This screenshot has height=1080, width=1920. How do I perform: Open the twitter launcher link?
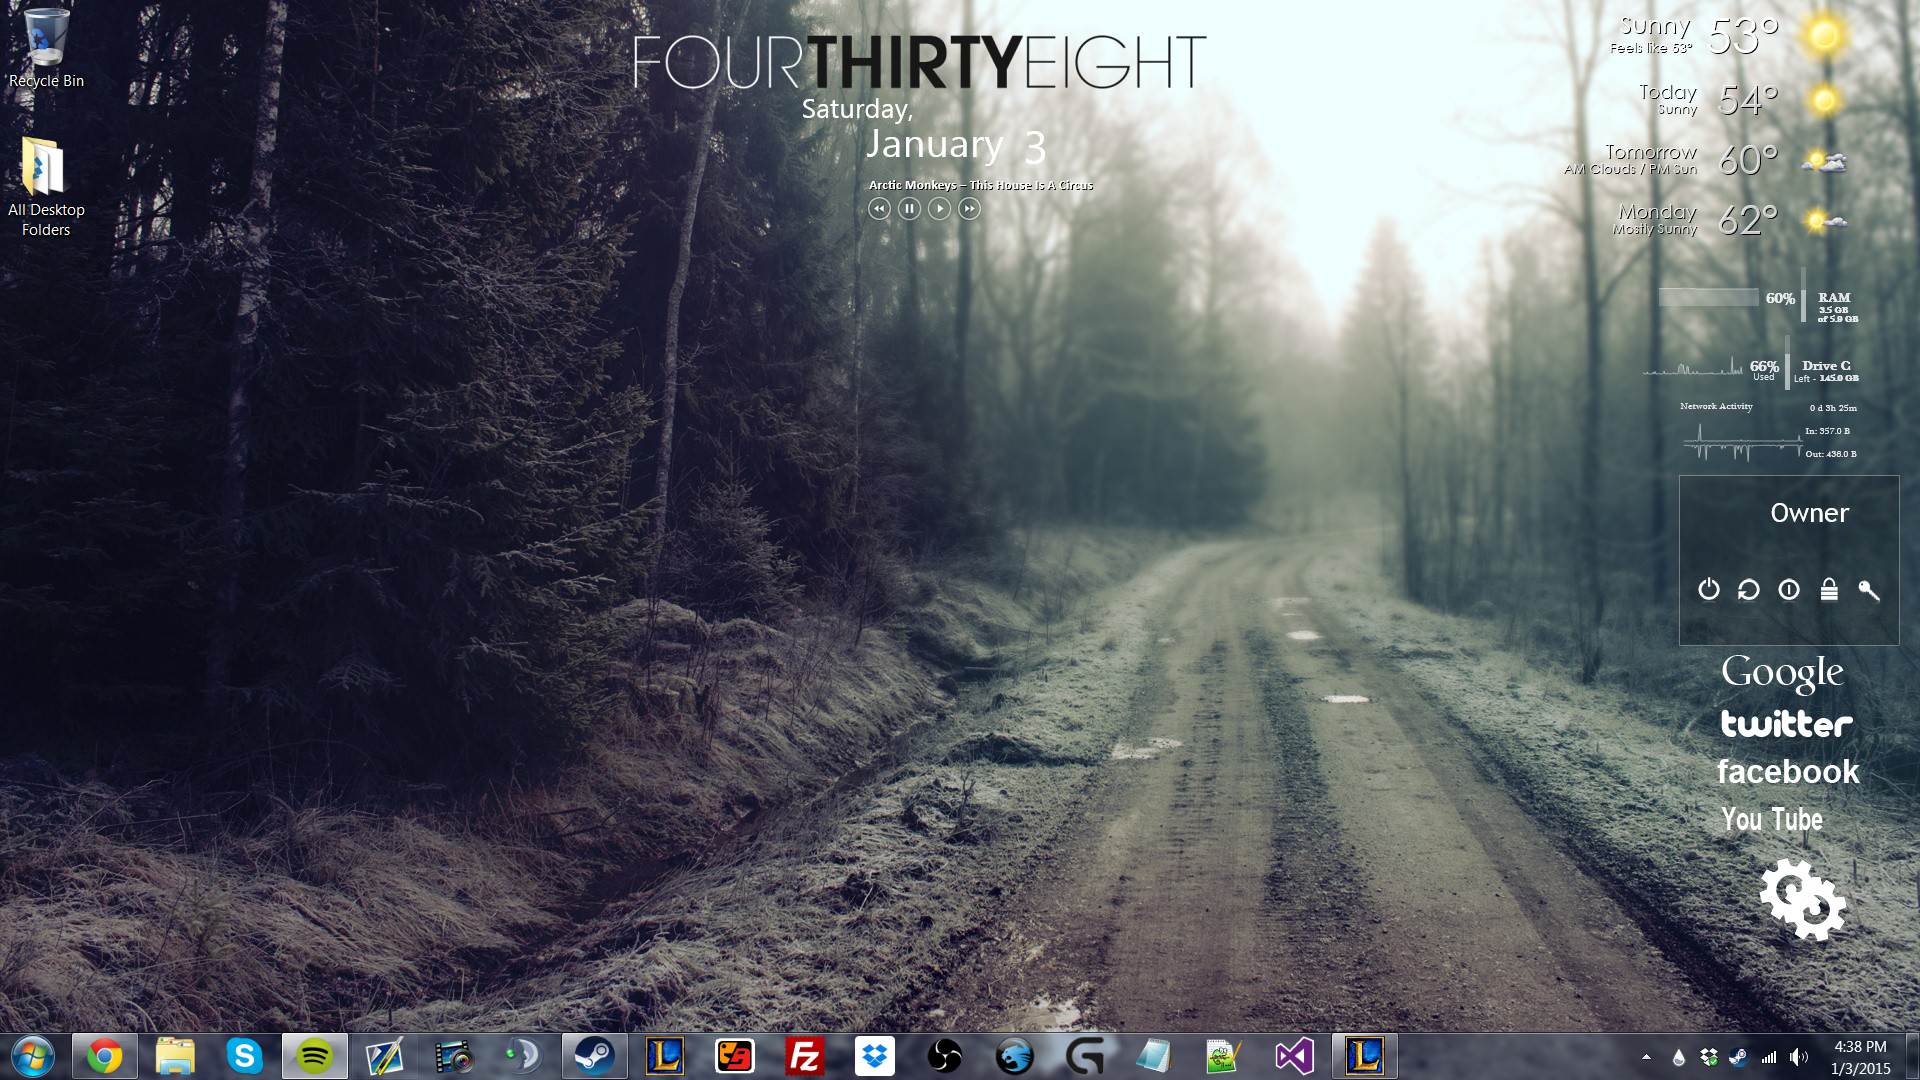tap(1786, 724)
